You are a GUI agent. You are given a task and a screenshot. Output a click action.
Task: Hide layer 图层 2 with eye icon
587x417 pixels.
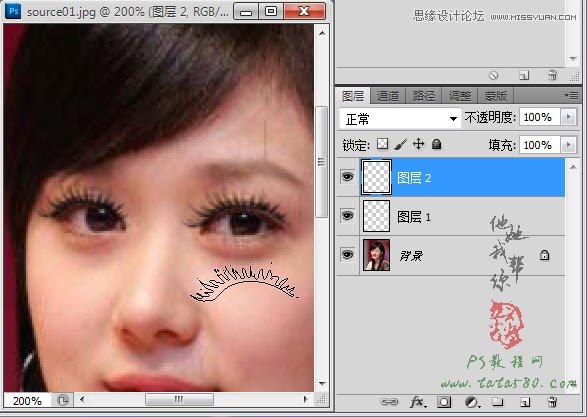point(348,177)
